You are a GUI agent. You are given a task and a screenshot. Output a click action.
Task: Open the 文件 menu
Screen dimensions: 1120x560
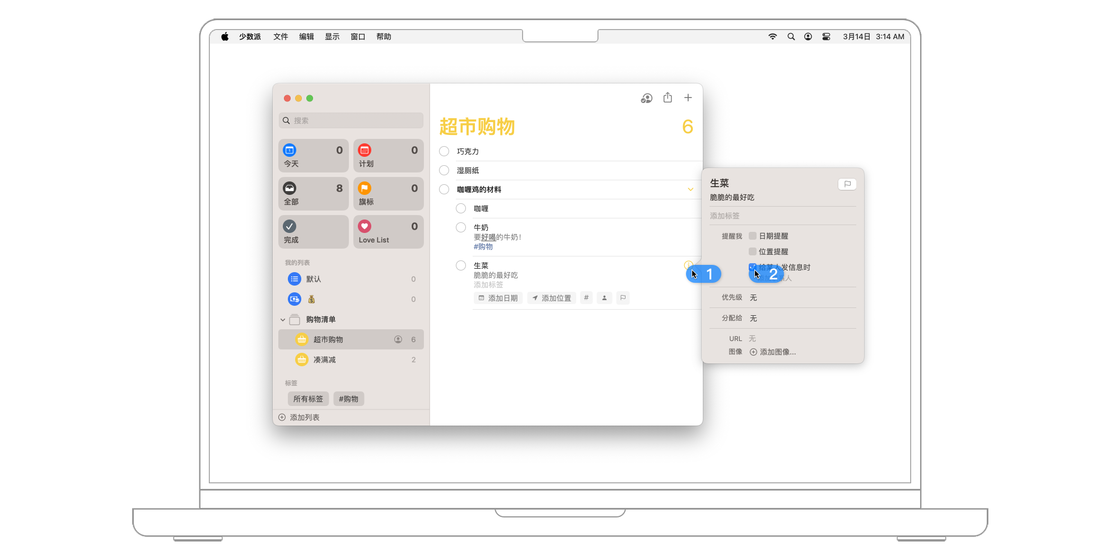(281, 36)
